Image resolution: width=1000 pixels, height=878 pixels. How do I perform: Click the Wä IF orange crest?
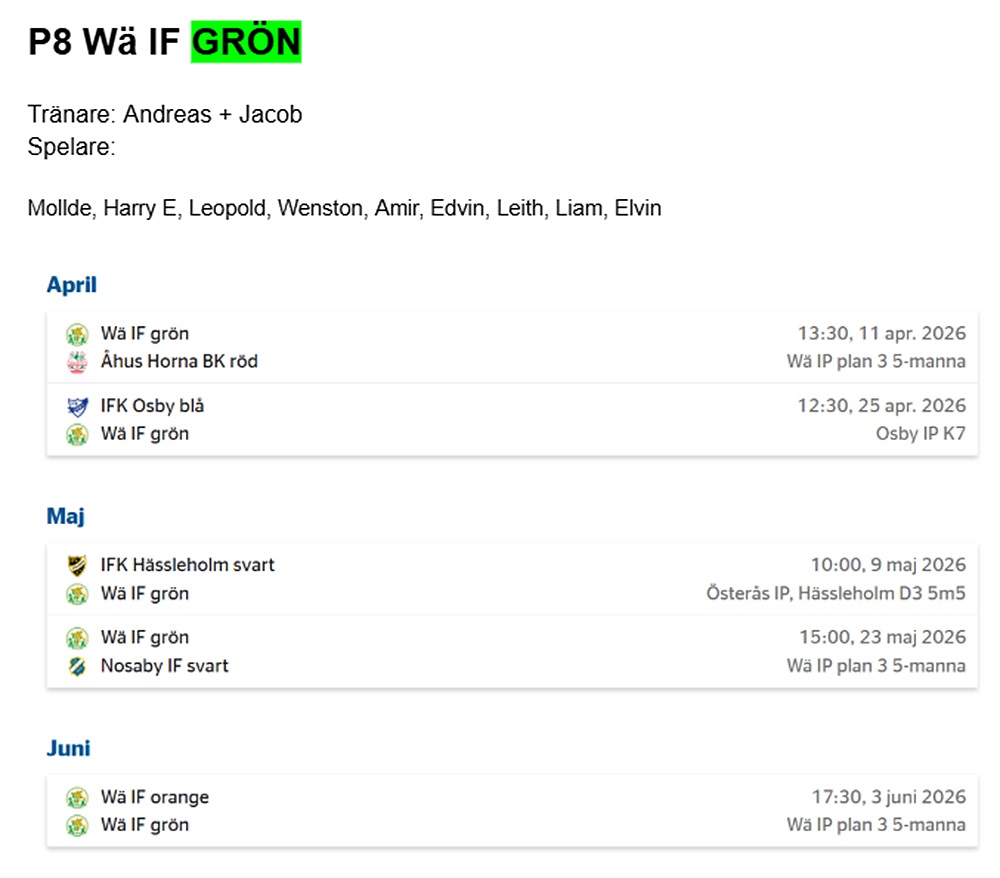point(77,798)
